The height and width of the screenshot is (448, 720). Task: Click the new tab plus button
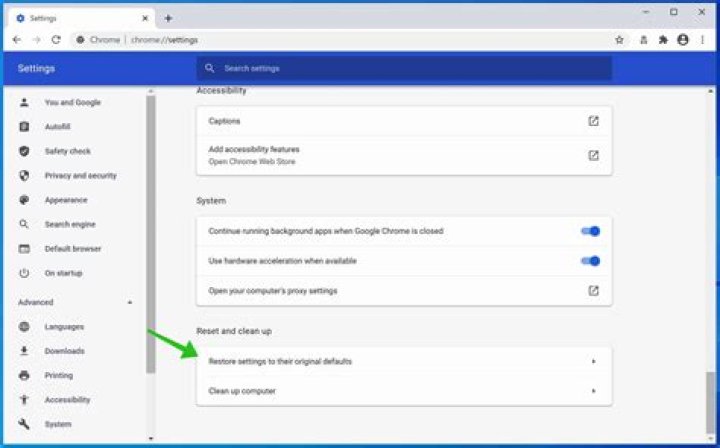[169, 18]
